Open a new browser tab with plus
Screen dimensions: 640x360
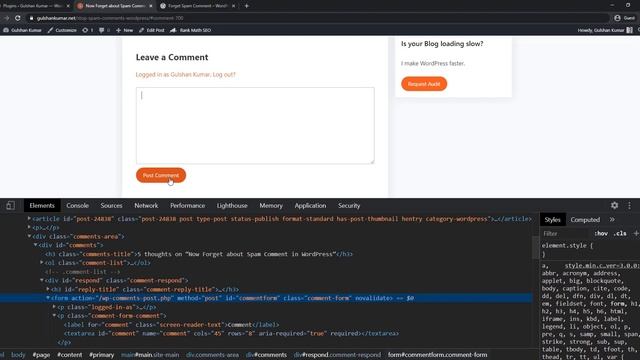(247, 6)
